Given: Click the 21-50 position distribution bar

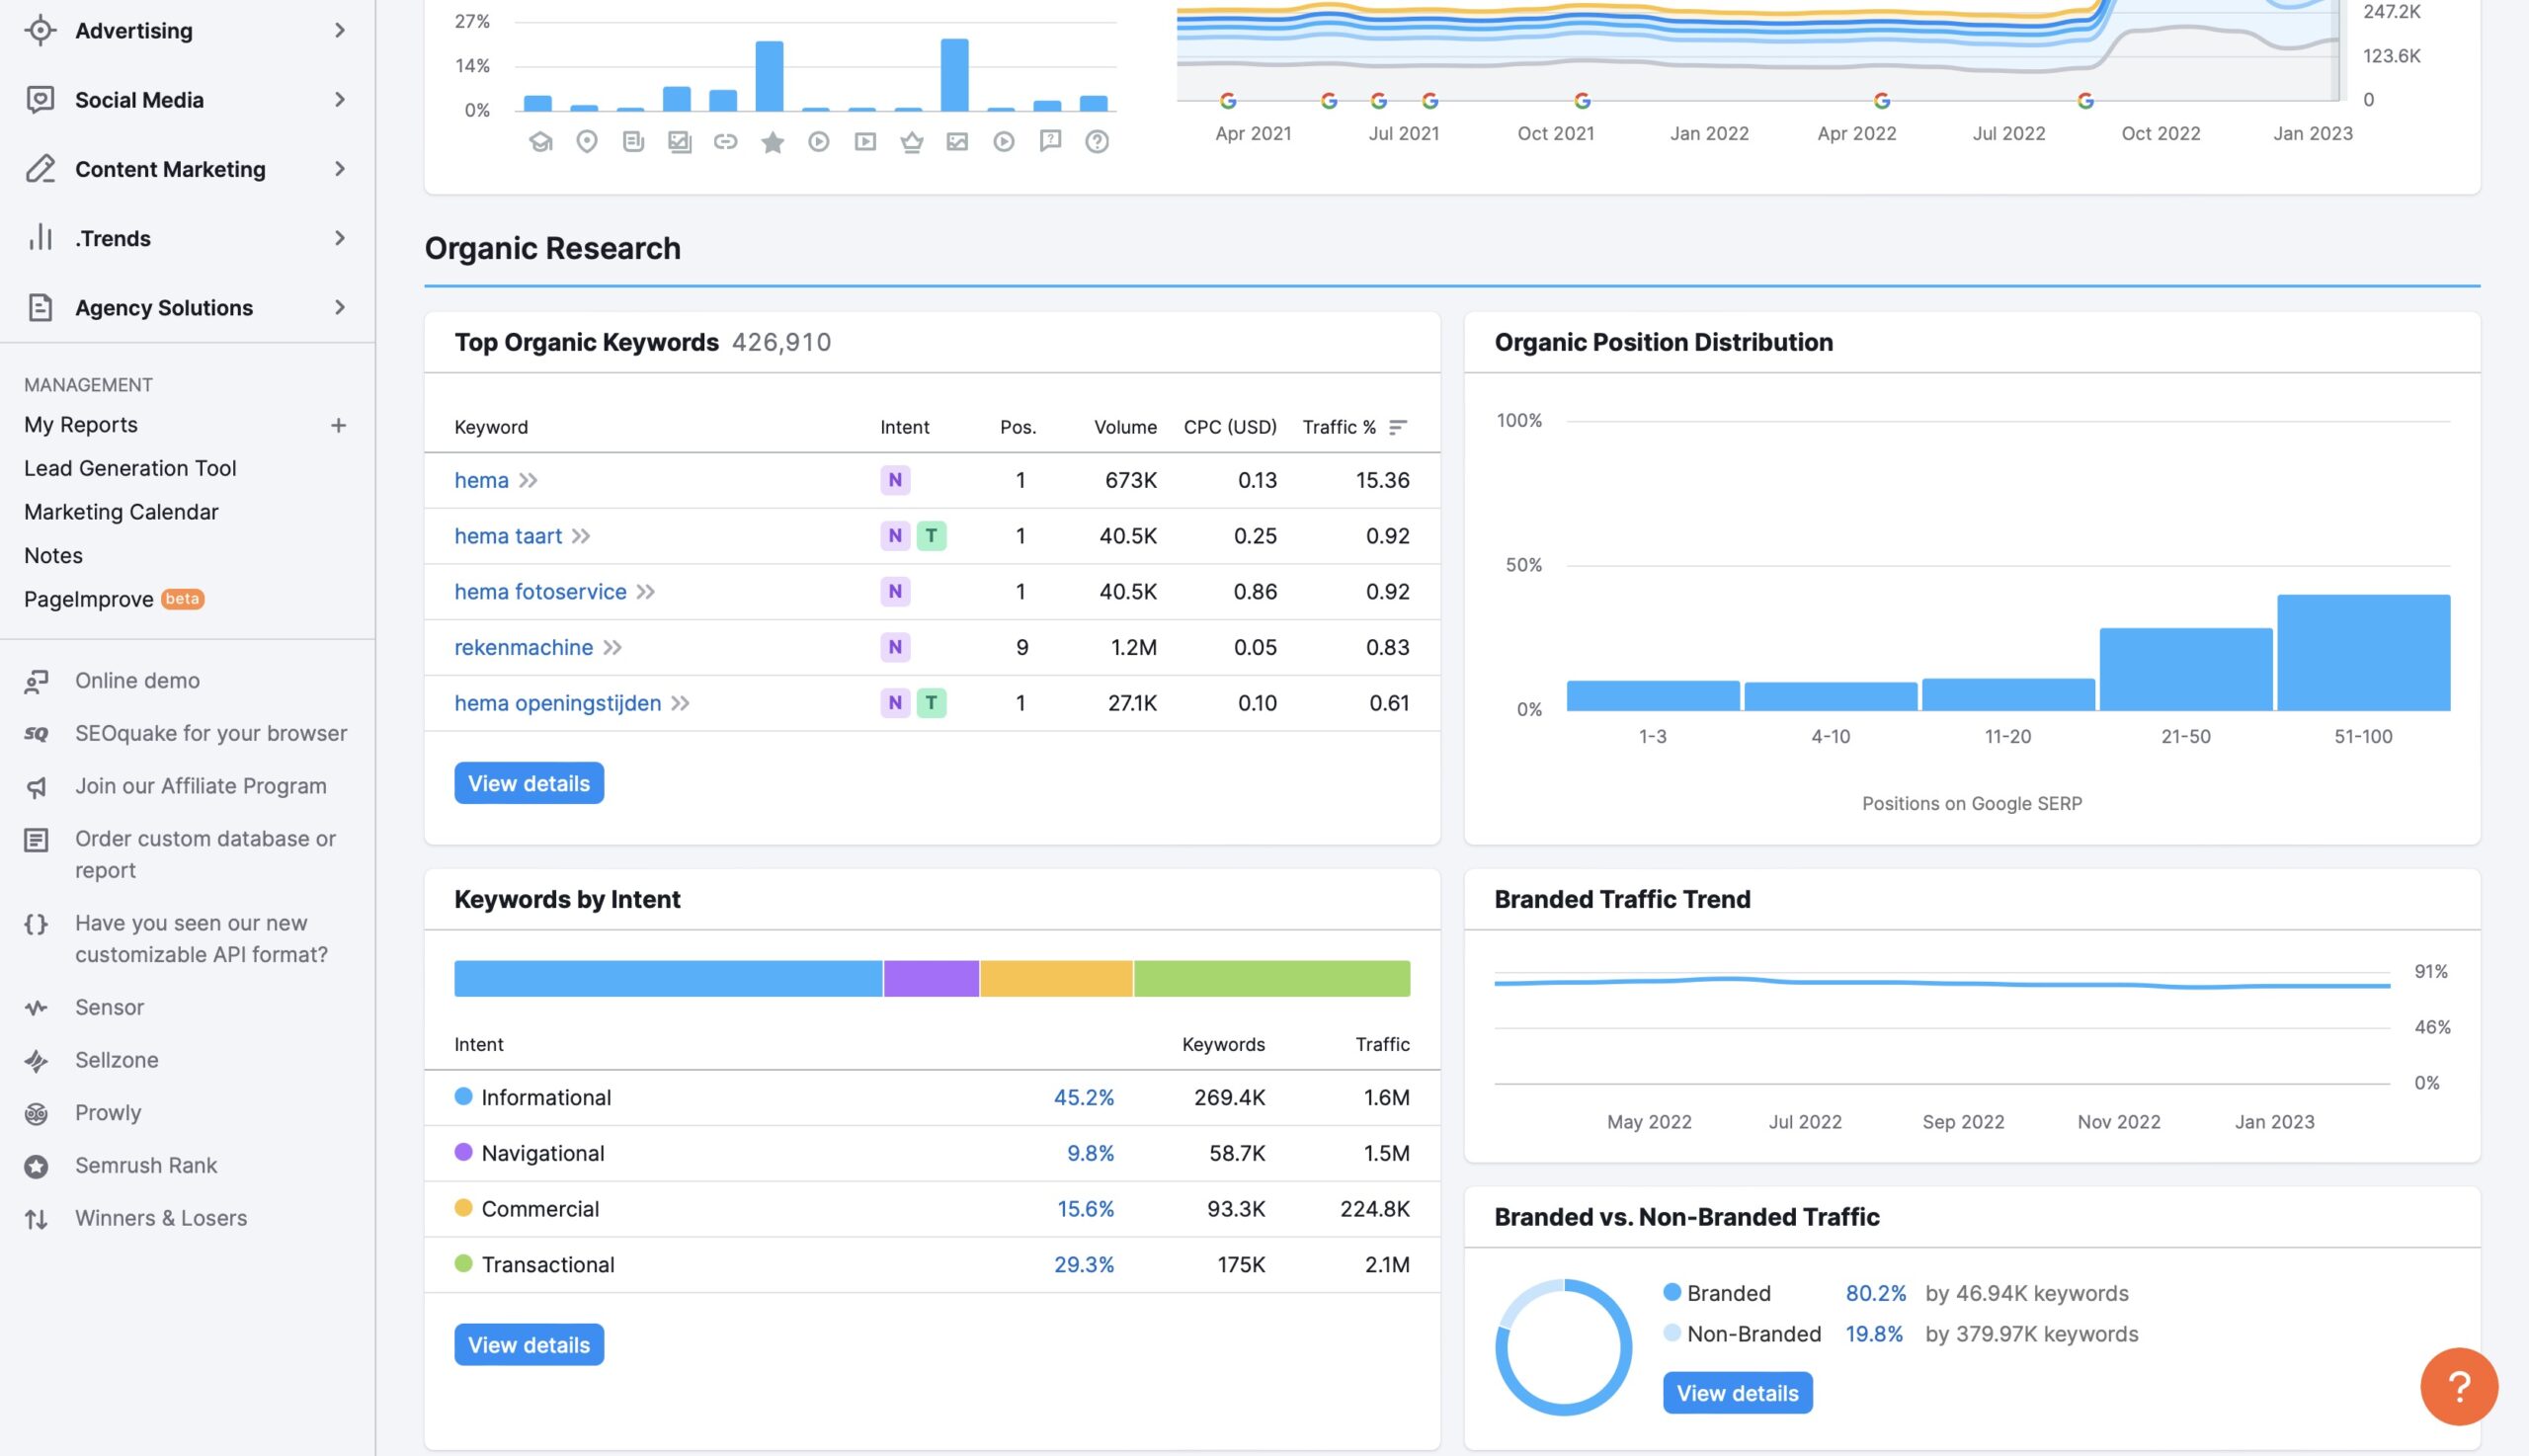Looking at the screenshot, I should coord(2185,670).
